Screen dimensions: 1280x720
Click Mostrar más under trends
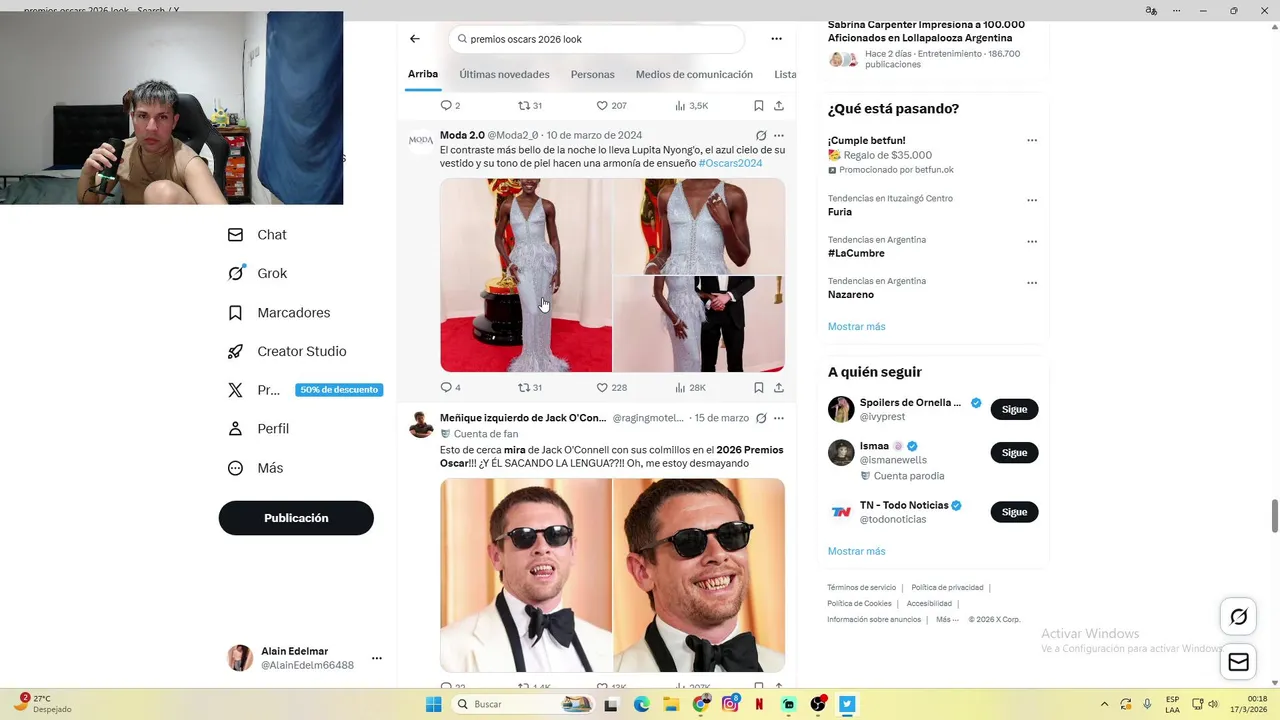coord(856,327)
